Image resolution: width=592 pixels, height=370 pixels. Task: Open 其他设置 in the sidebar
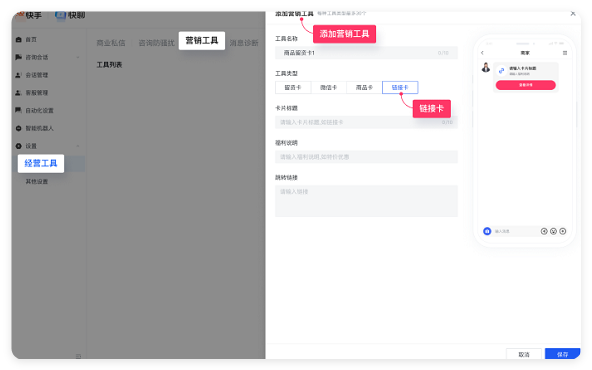(37, 182)
